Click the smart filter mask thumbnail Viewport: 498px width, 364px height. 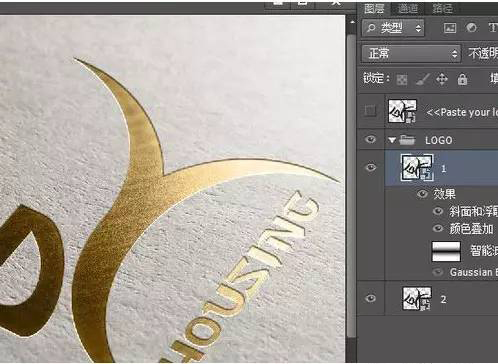(x=446, y=251)
